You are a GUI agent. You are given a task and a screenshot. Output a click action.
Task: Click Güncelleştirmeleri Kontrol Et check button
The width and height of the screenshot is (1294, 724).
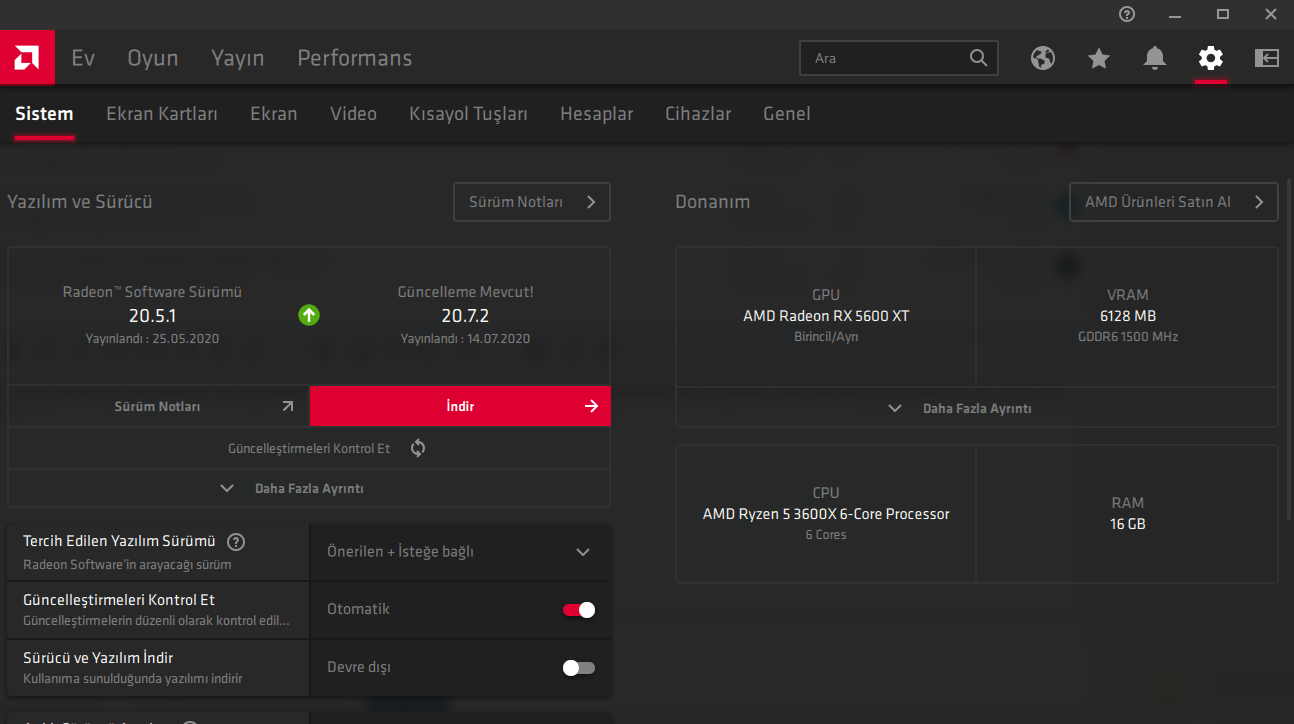pos(309,448)
